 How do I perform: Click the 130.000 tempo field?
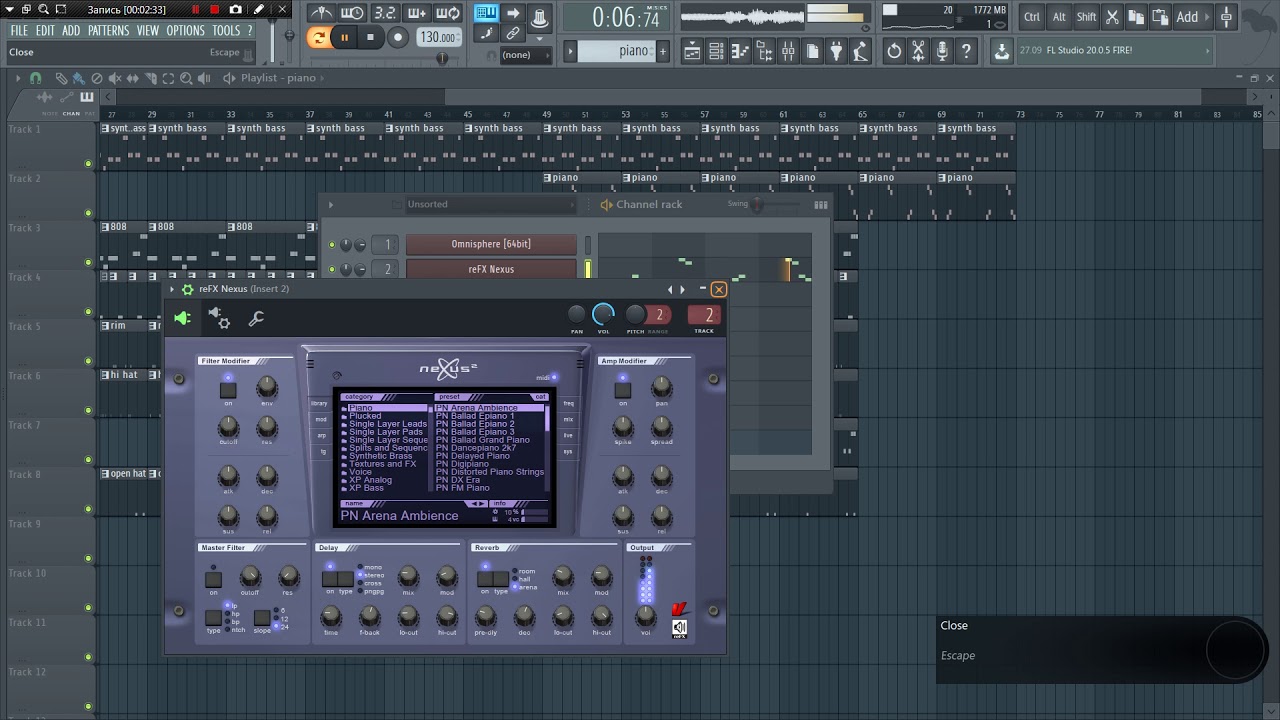click(438, 37)
